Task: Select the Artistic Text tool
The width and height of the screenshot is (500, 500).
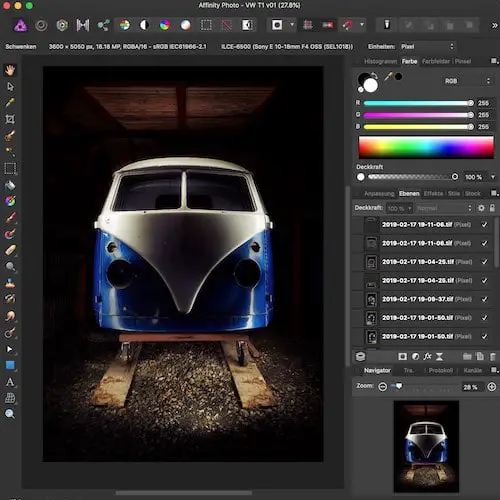Action: tap(10, 382)
